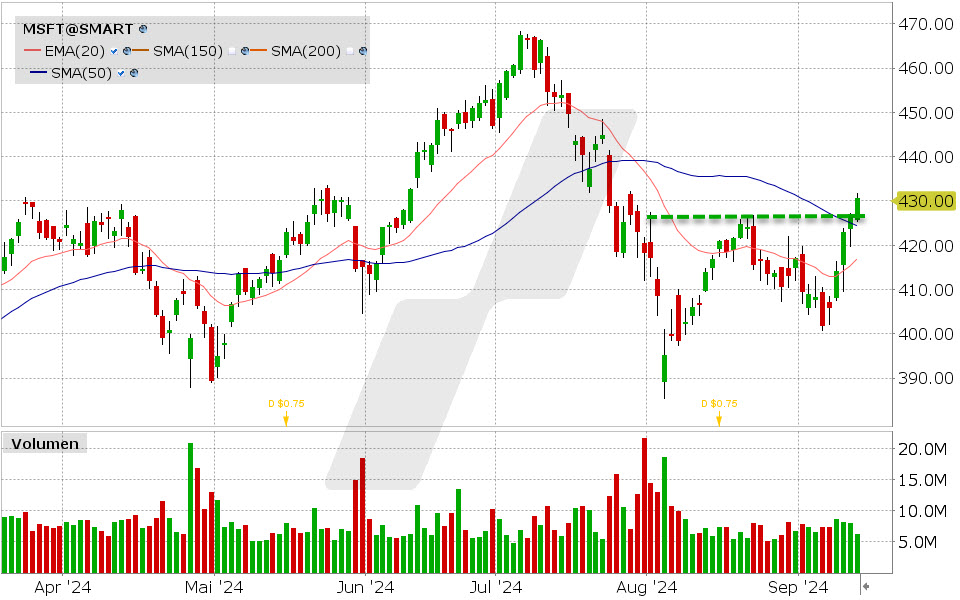
Task: Click the SMA(150) legend label
Action: click(x=188, y=51)
